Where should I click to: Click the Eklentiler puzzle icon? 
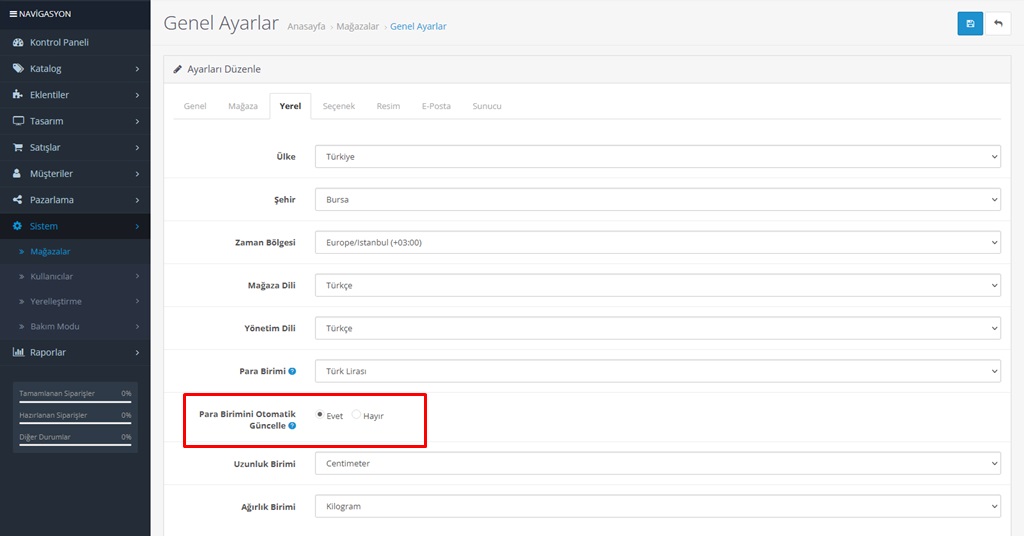click(x=18, y=95)
